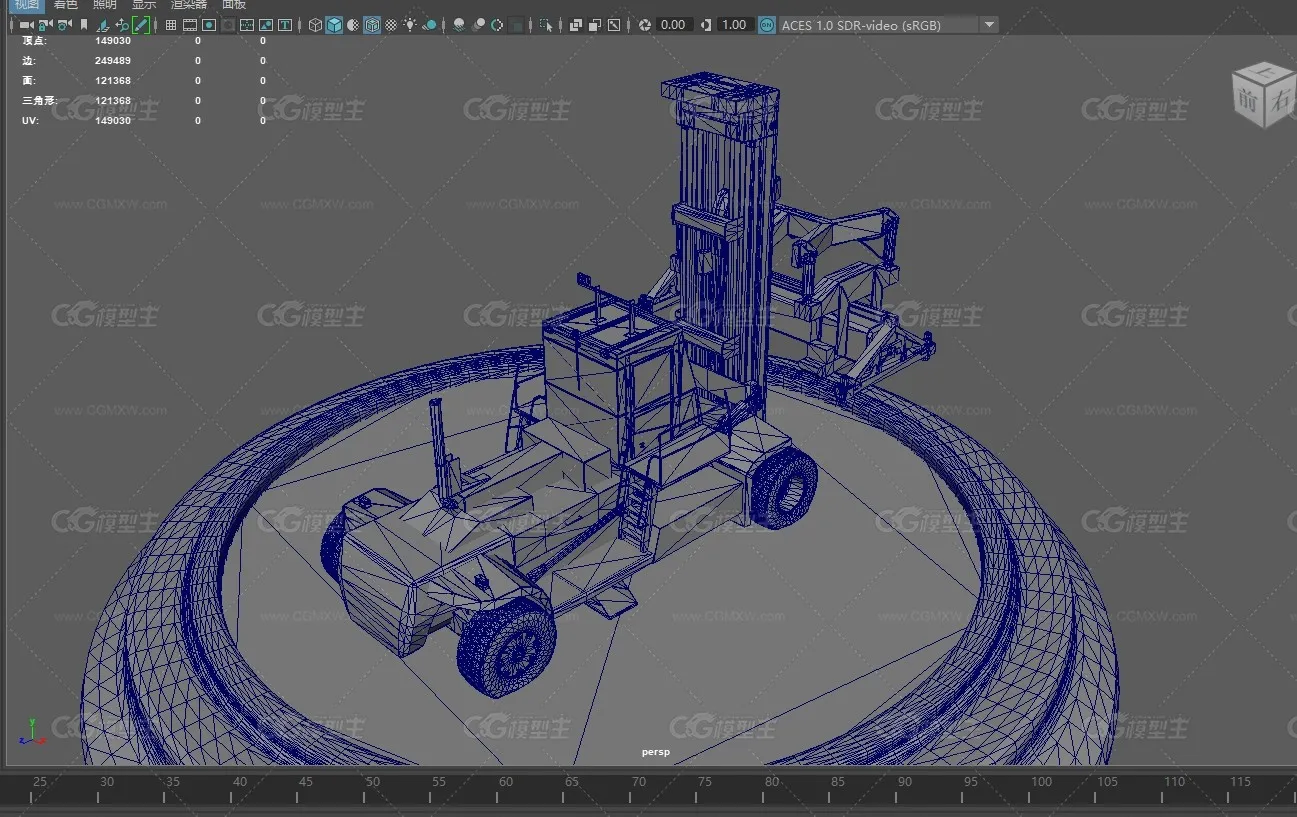Click the Safe Action icon
The height and width of the screenshot is (817, 1297).
[266, 25]
